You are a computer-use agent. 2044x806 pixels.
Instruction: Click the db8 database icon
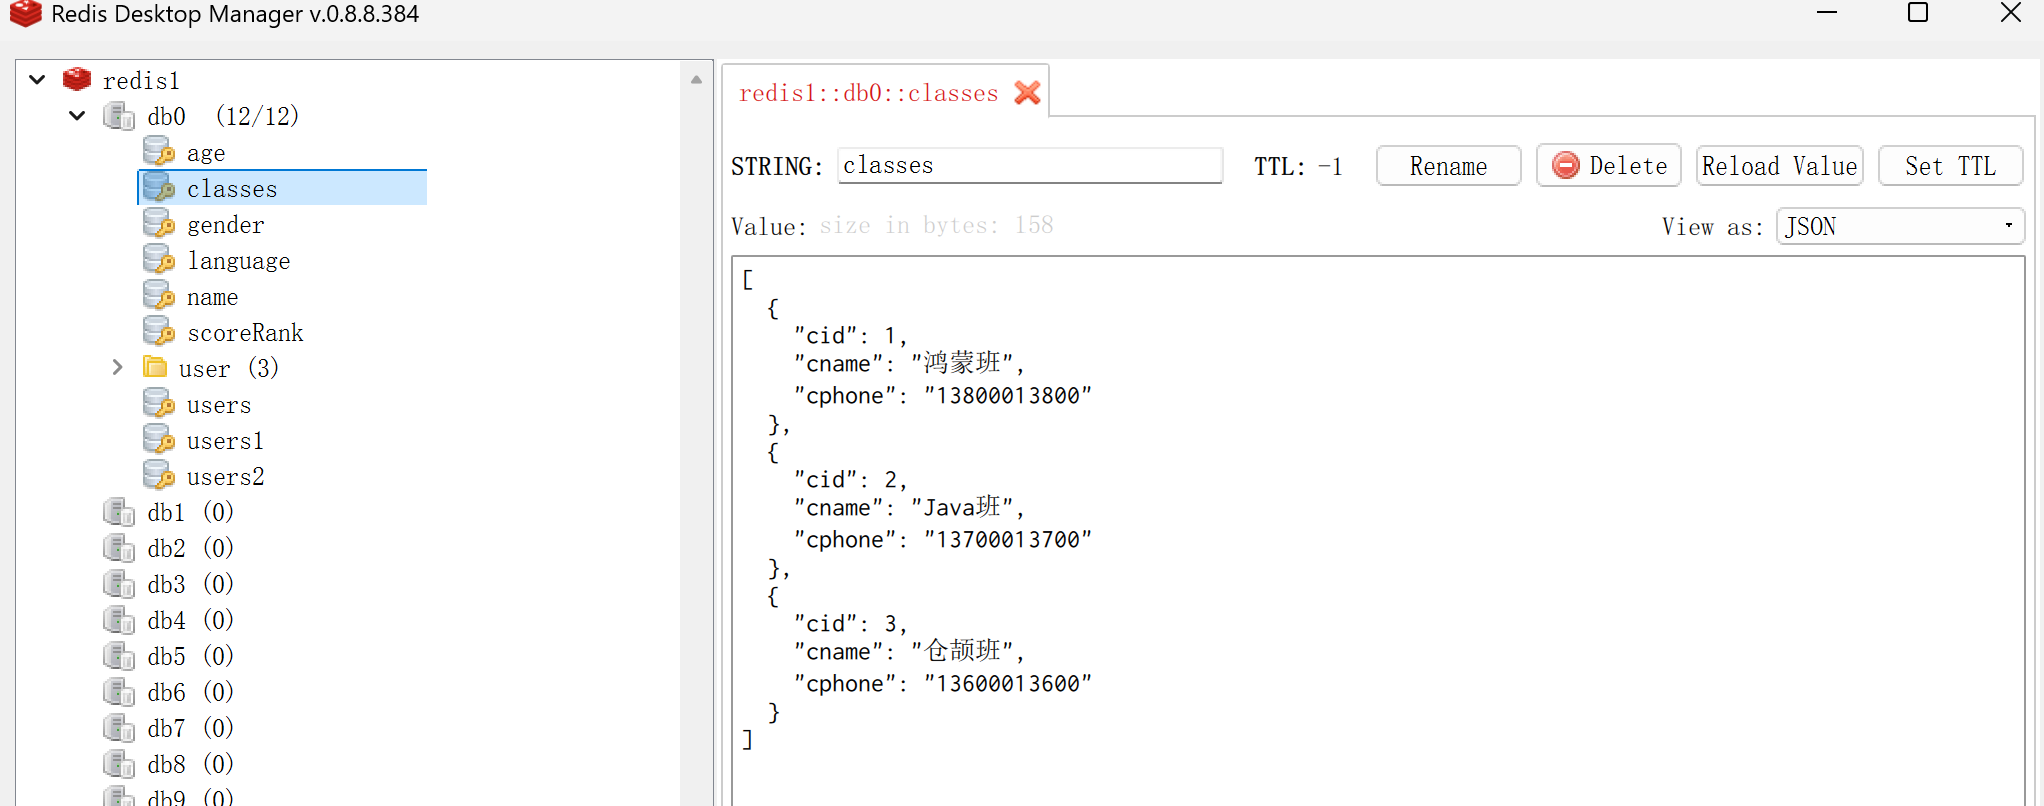[119, 764]
